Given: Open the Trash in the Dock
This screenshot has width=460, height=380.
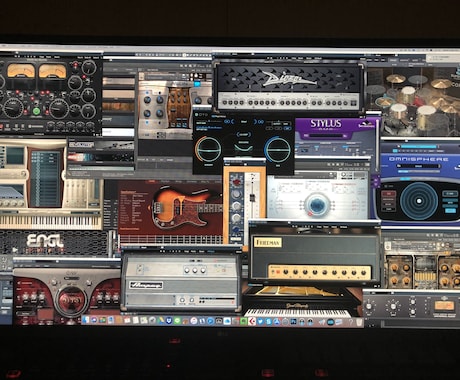Looking at the screenshot, I should 359,322.
